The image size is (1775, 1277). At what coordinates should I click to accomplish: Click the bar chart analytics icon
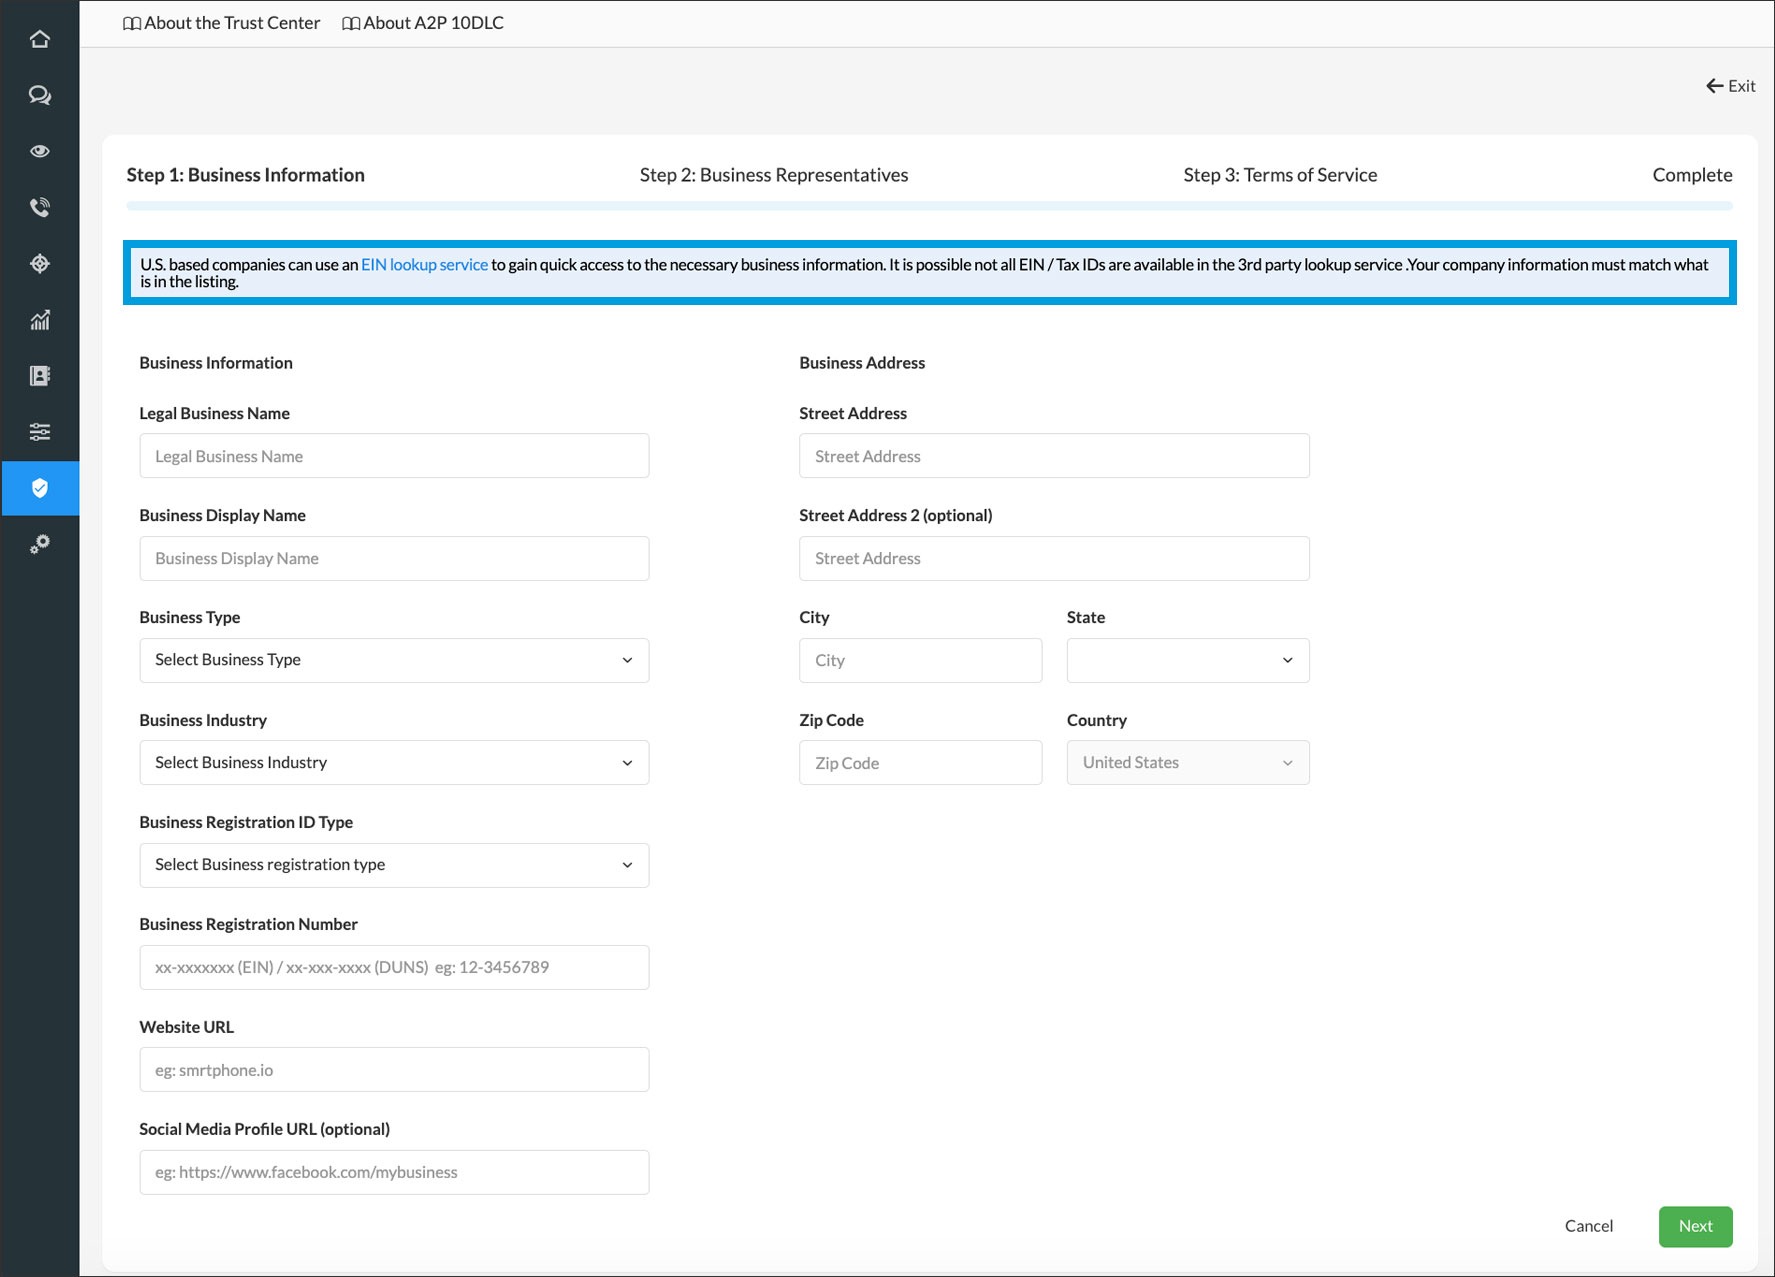40,320
